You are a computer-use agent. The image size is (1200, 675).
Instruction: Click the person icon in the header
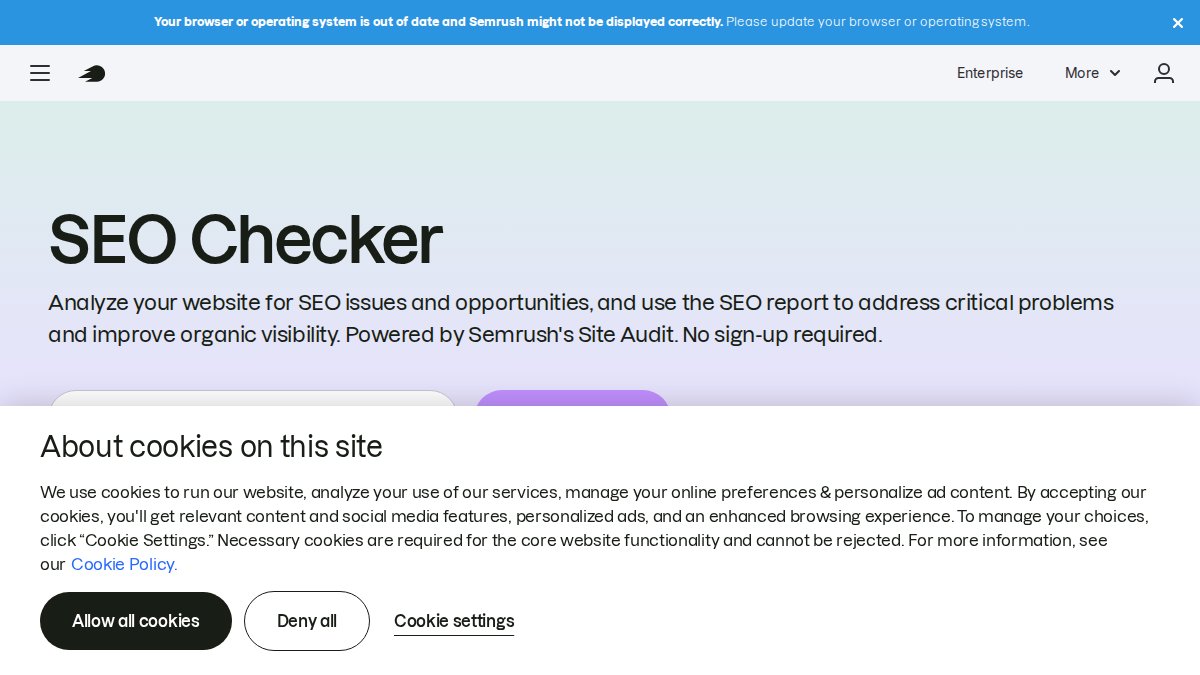tap(1164, 73)
